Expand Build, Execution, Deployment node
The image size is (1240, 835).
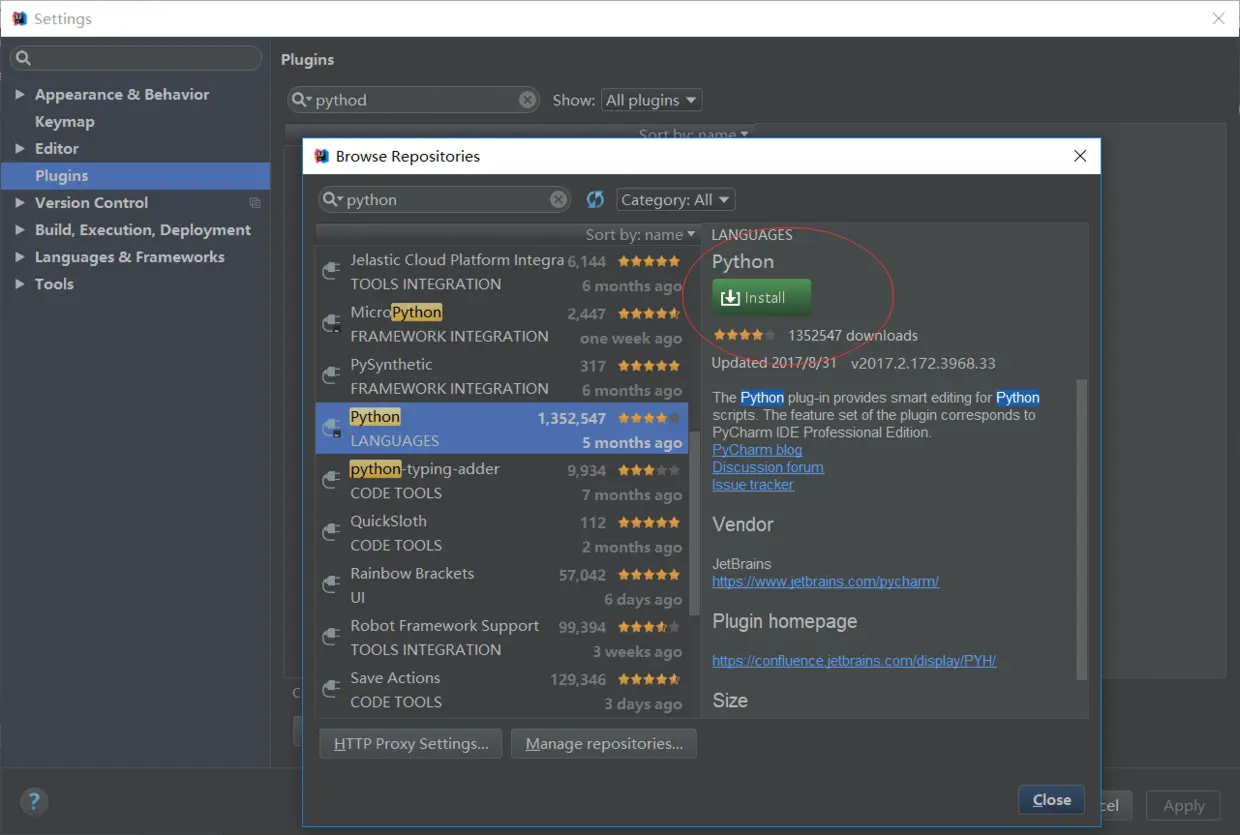(x=19, y=229)
